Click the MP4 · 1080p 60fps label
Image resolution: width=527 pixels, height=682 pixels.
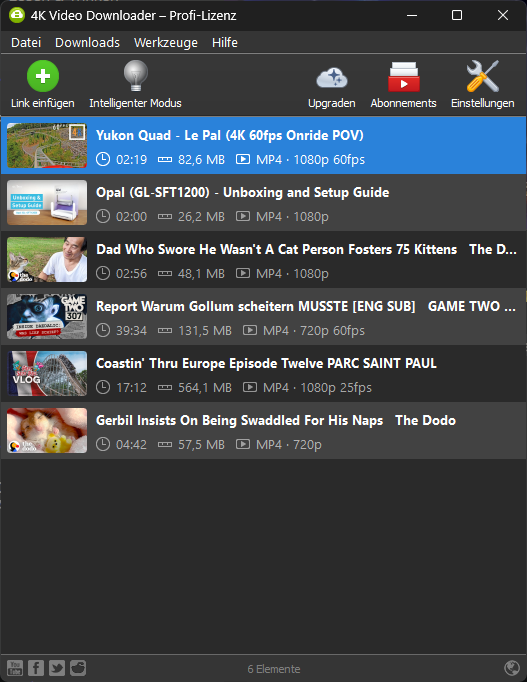pos(310,160)
